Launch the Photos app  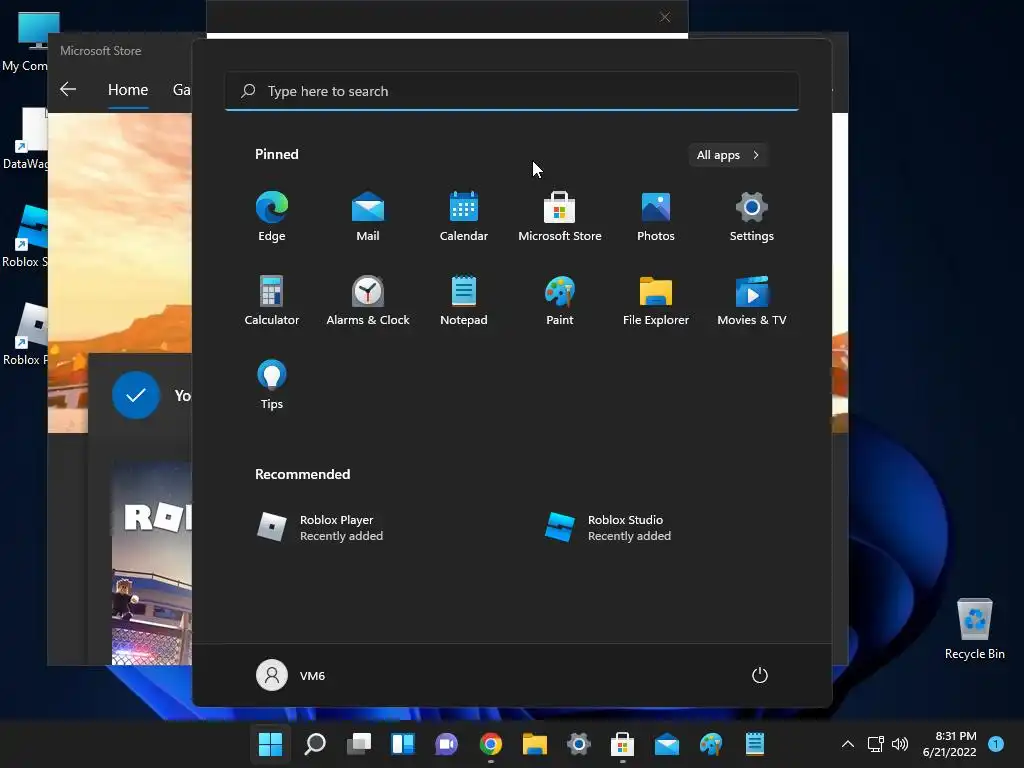click(x=656, y=217)
